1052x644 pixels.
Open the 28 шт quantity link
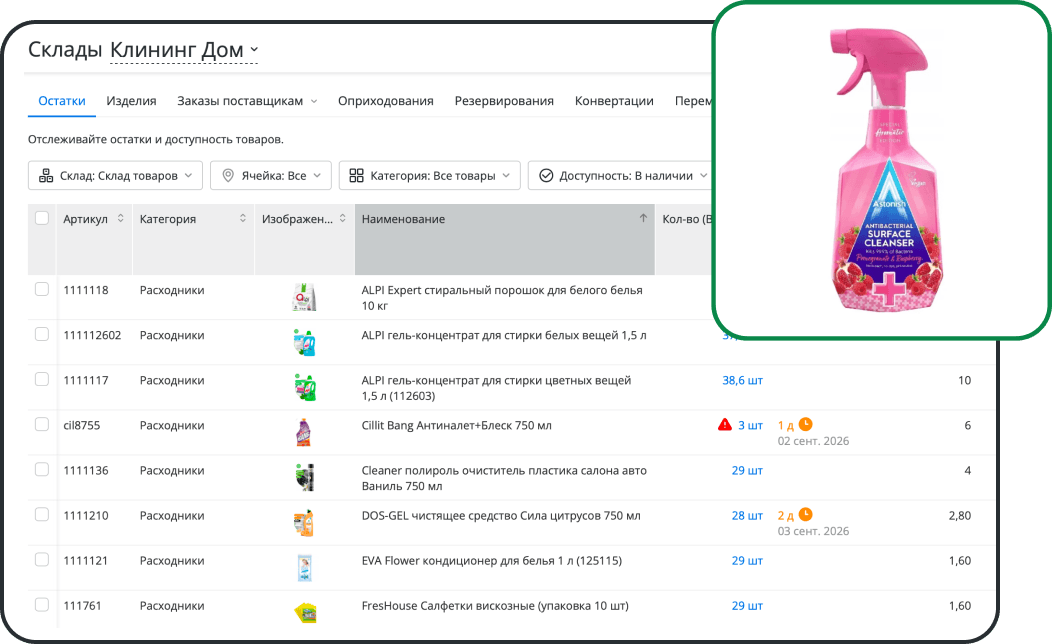pos(747,515)
